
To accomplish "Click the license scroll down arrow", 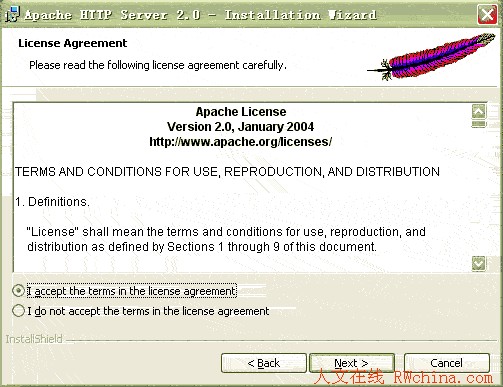I will click(479, 264).
